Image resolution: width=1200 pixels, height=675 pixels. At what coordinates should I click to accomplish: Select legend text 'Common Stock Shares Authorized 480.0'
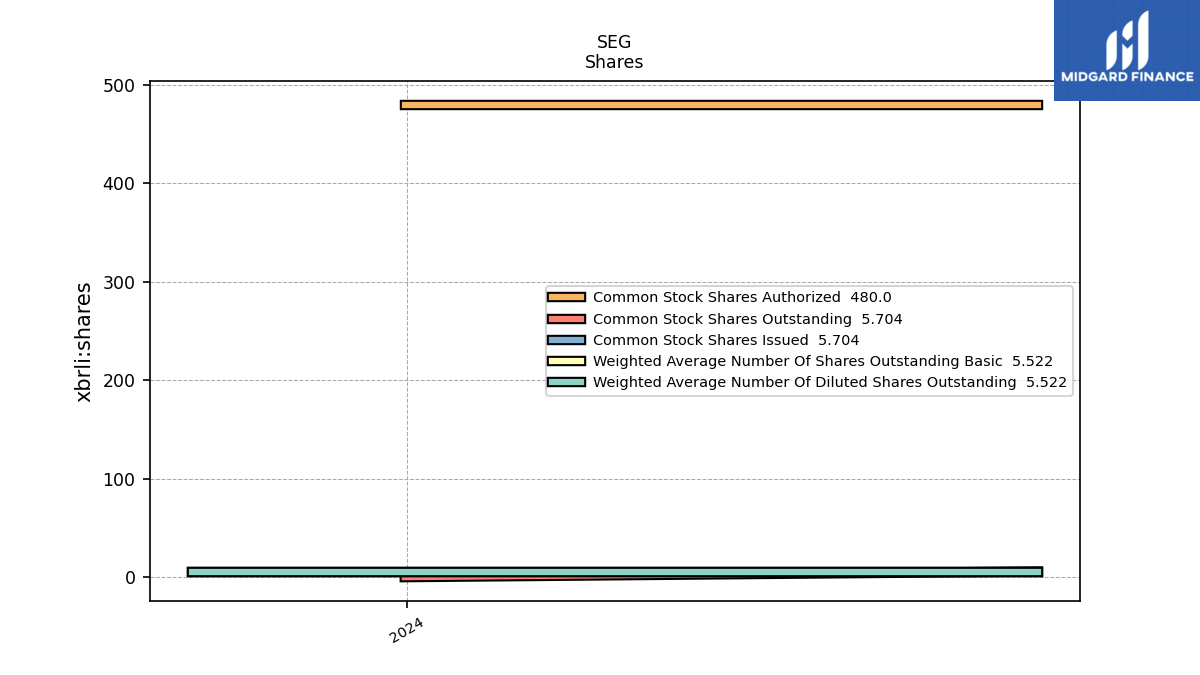(742, 297)
